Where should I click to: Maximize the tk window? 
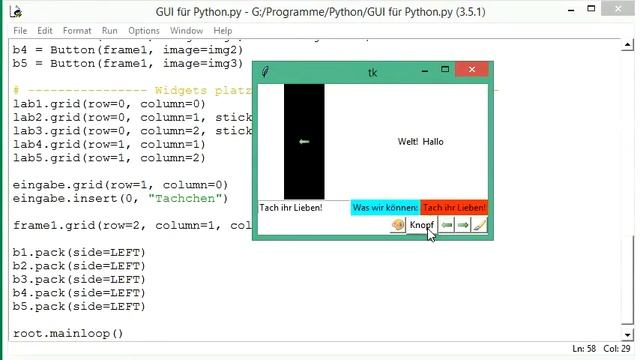(x=445, y=69)
